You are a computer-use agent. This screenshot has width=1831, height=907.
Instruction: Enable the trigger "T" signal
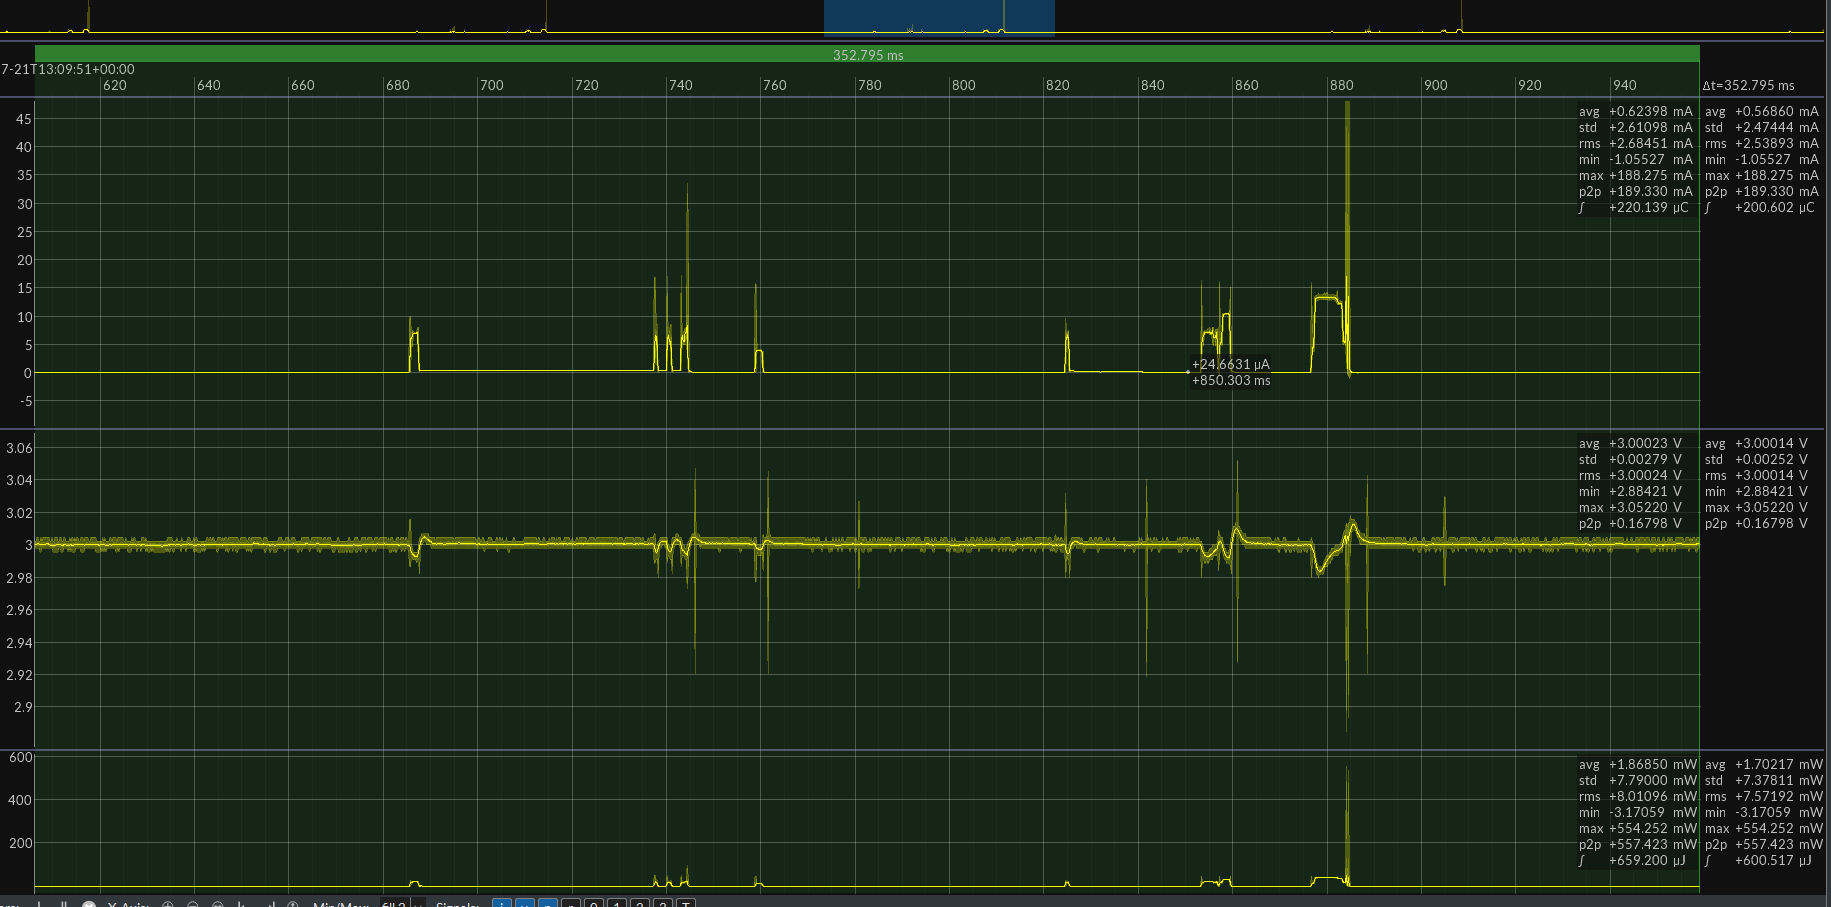[686, 903]
